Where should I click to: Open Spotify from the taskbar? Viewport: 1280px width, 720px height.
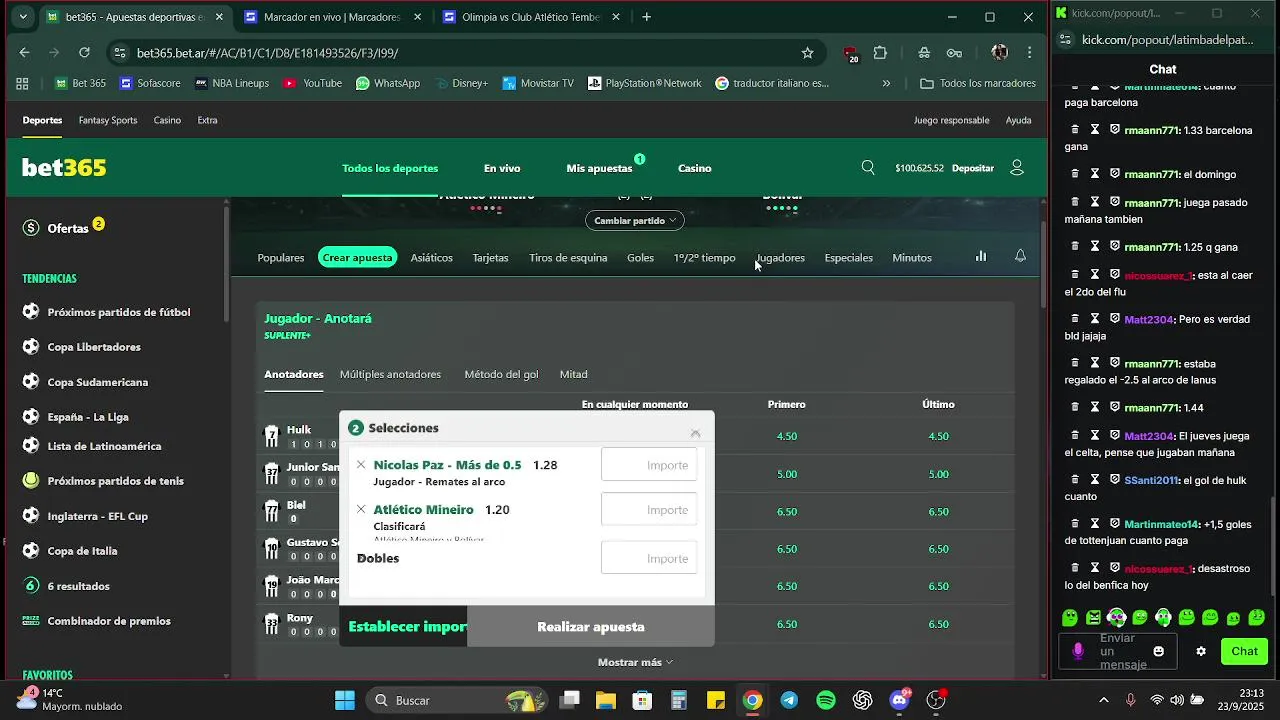click(826, 700)
